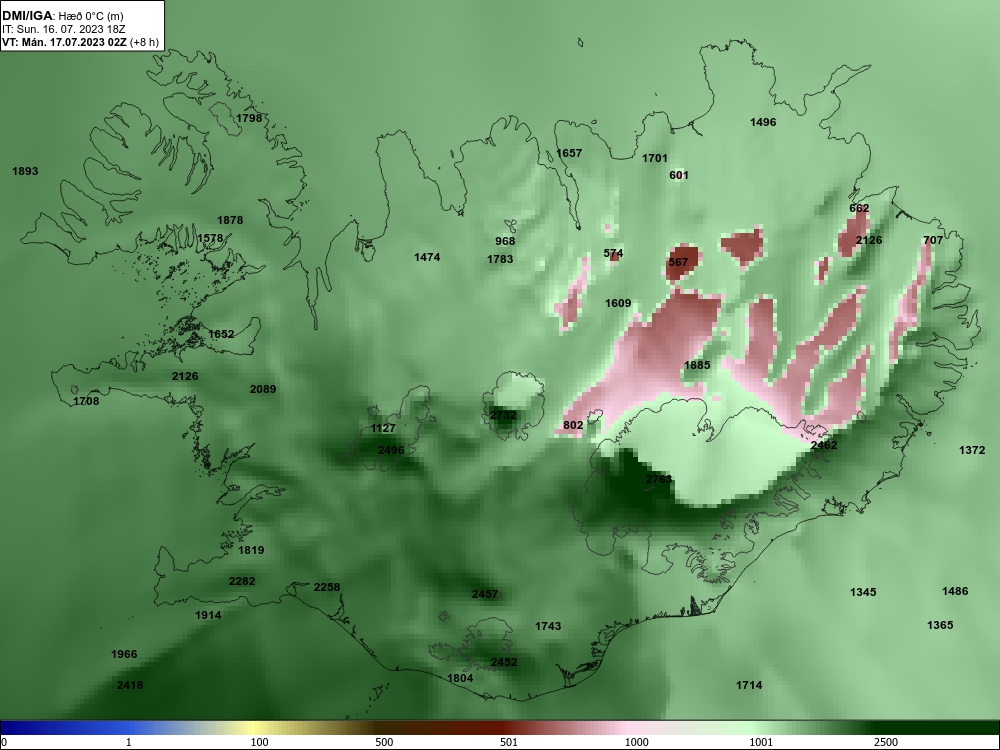Click the 1893 value on the map

point(25,171)
